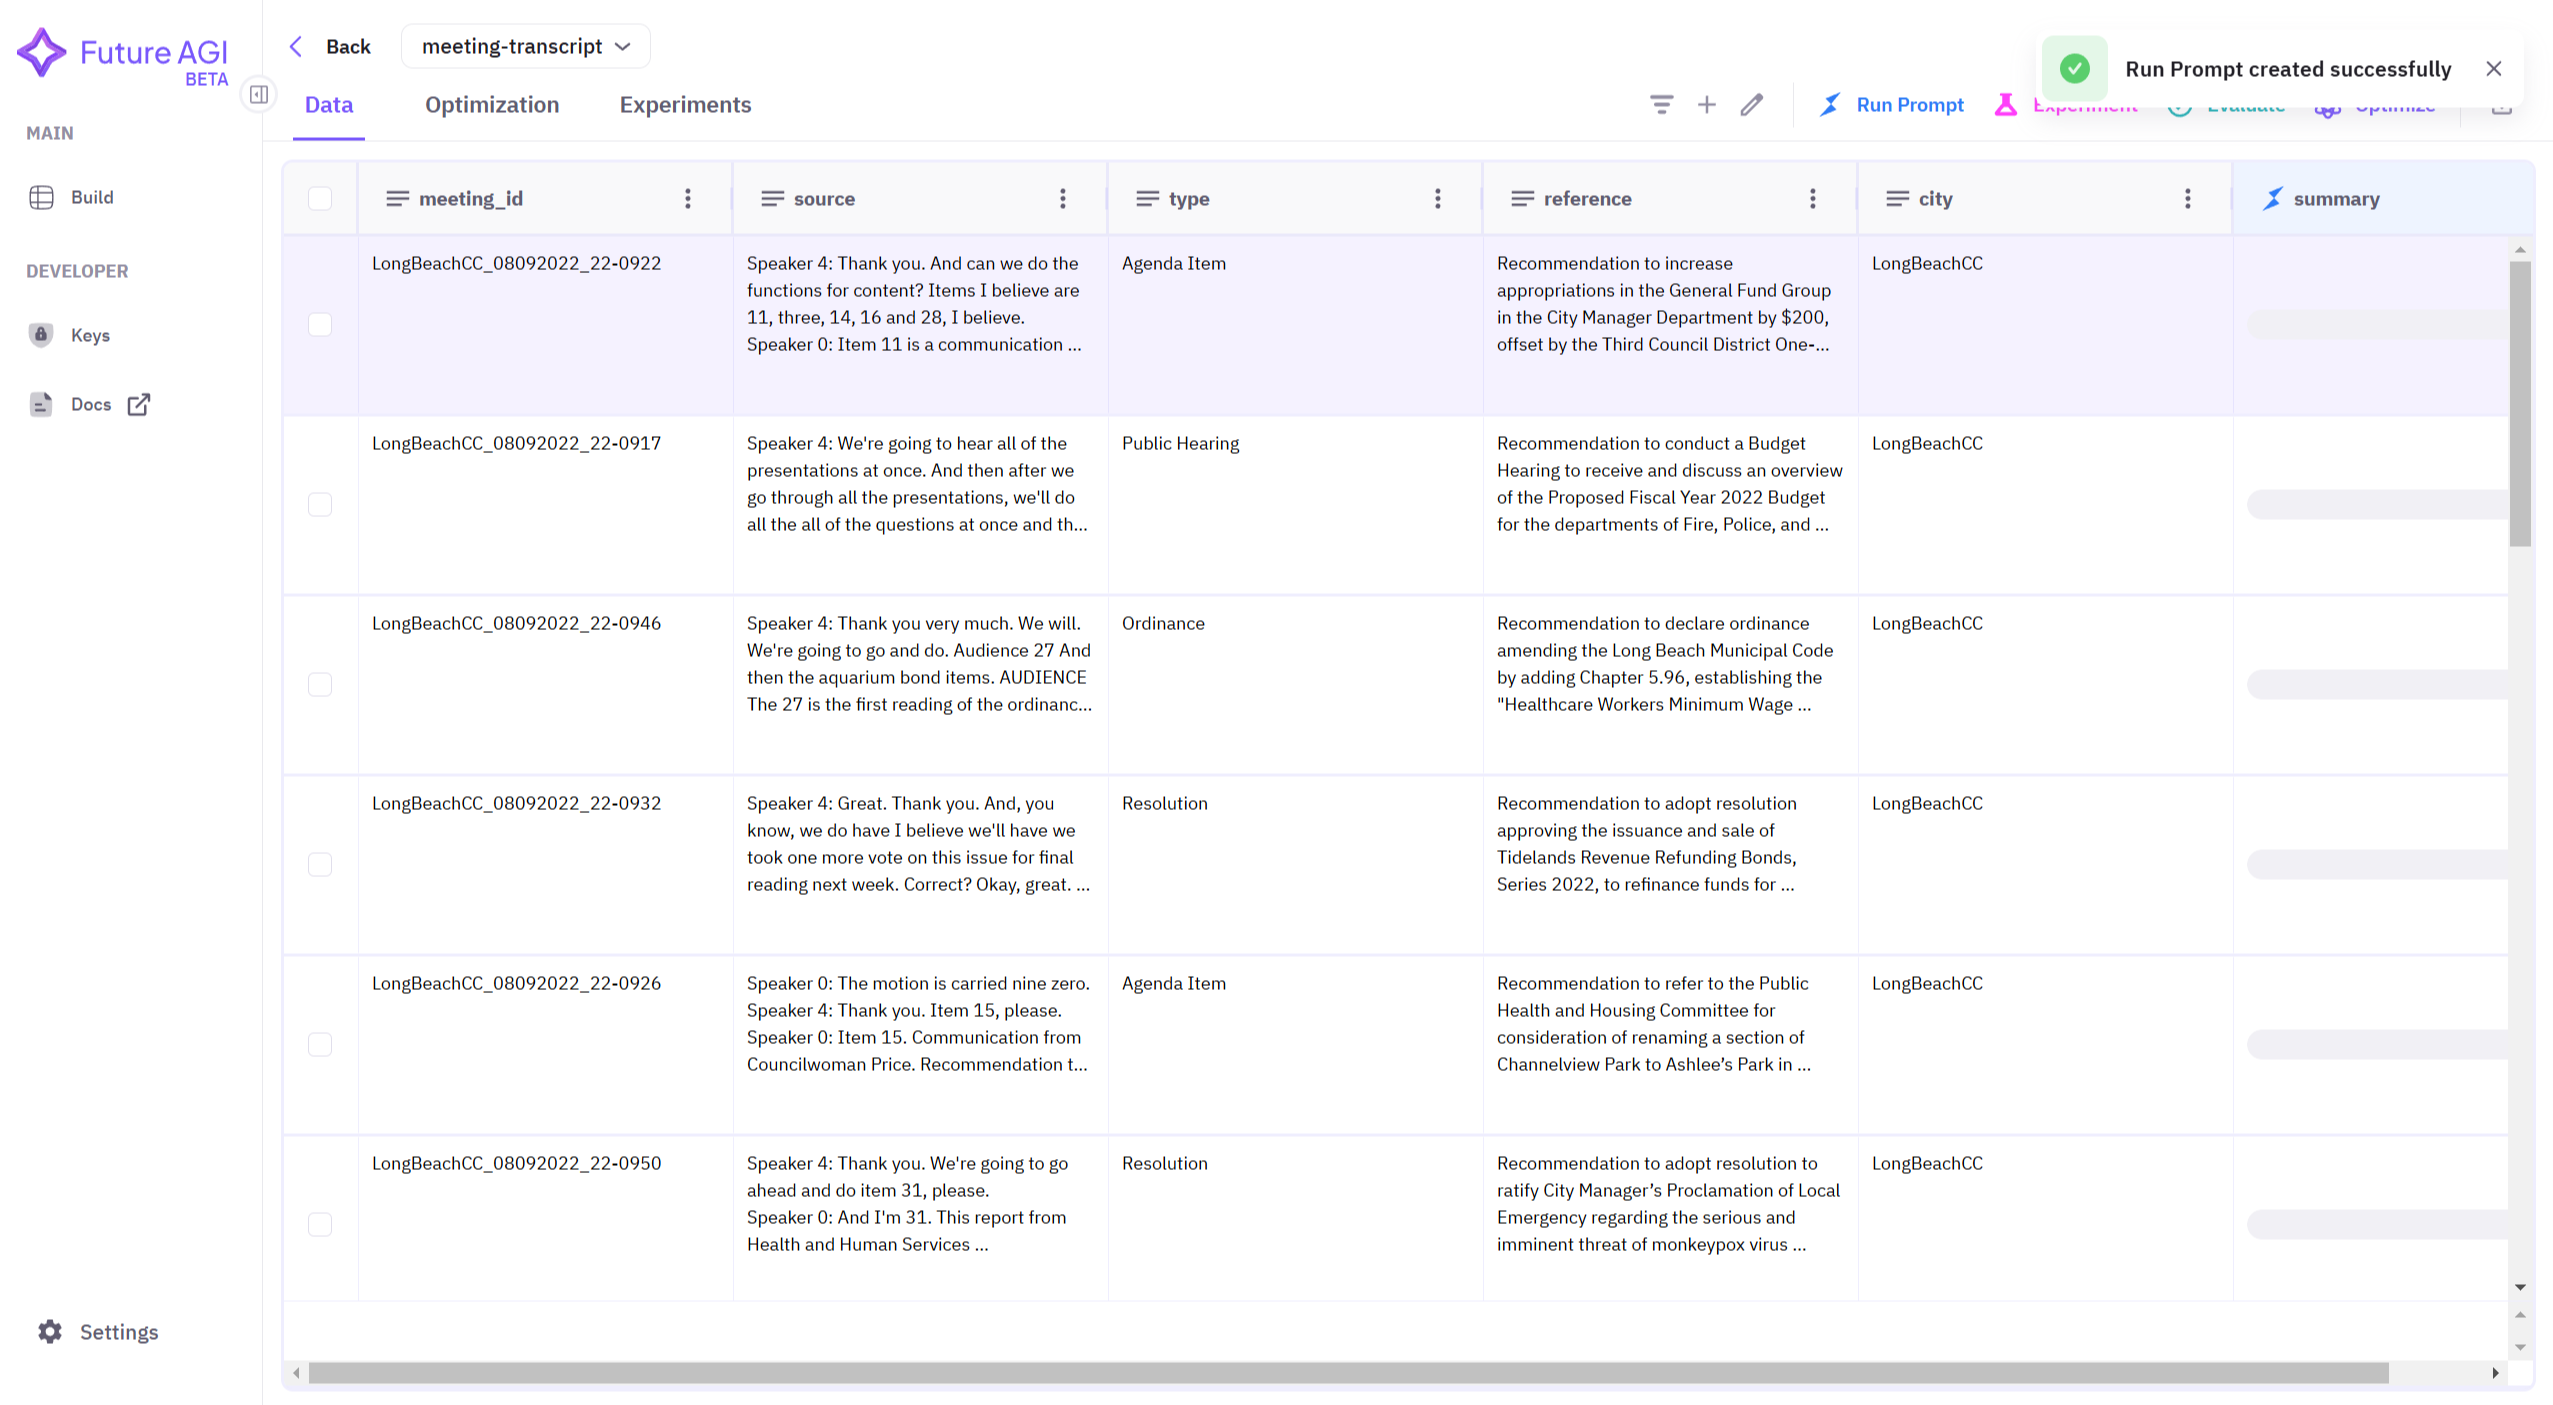
Task: Tick checkbox for row 22-0946
Action: (x=320, y=684)
